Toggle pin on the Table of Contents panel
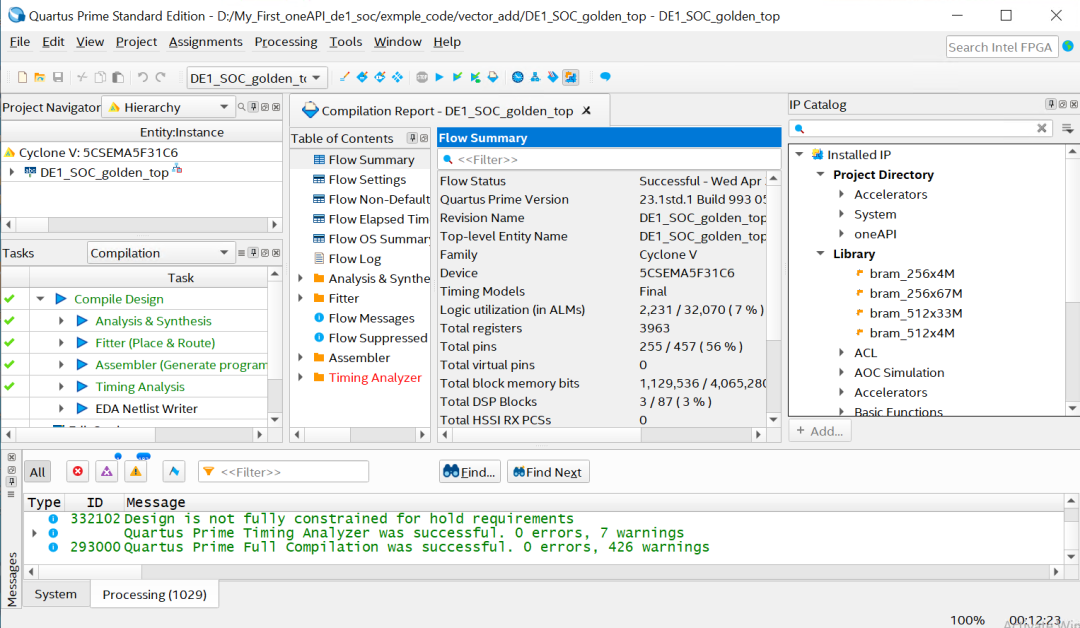This screenshot has width=1080, height=628. [x=413, y=138]
